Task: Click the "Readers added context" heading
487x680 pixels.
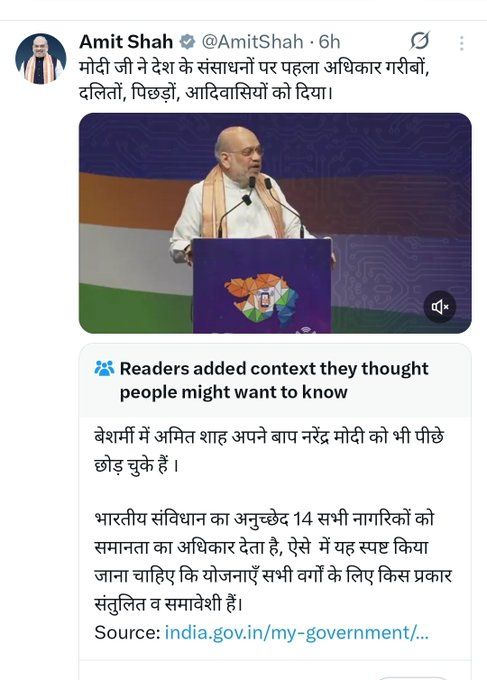Action: [x=274, y=380]
